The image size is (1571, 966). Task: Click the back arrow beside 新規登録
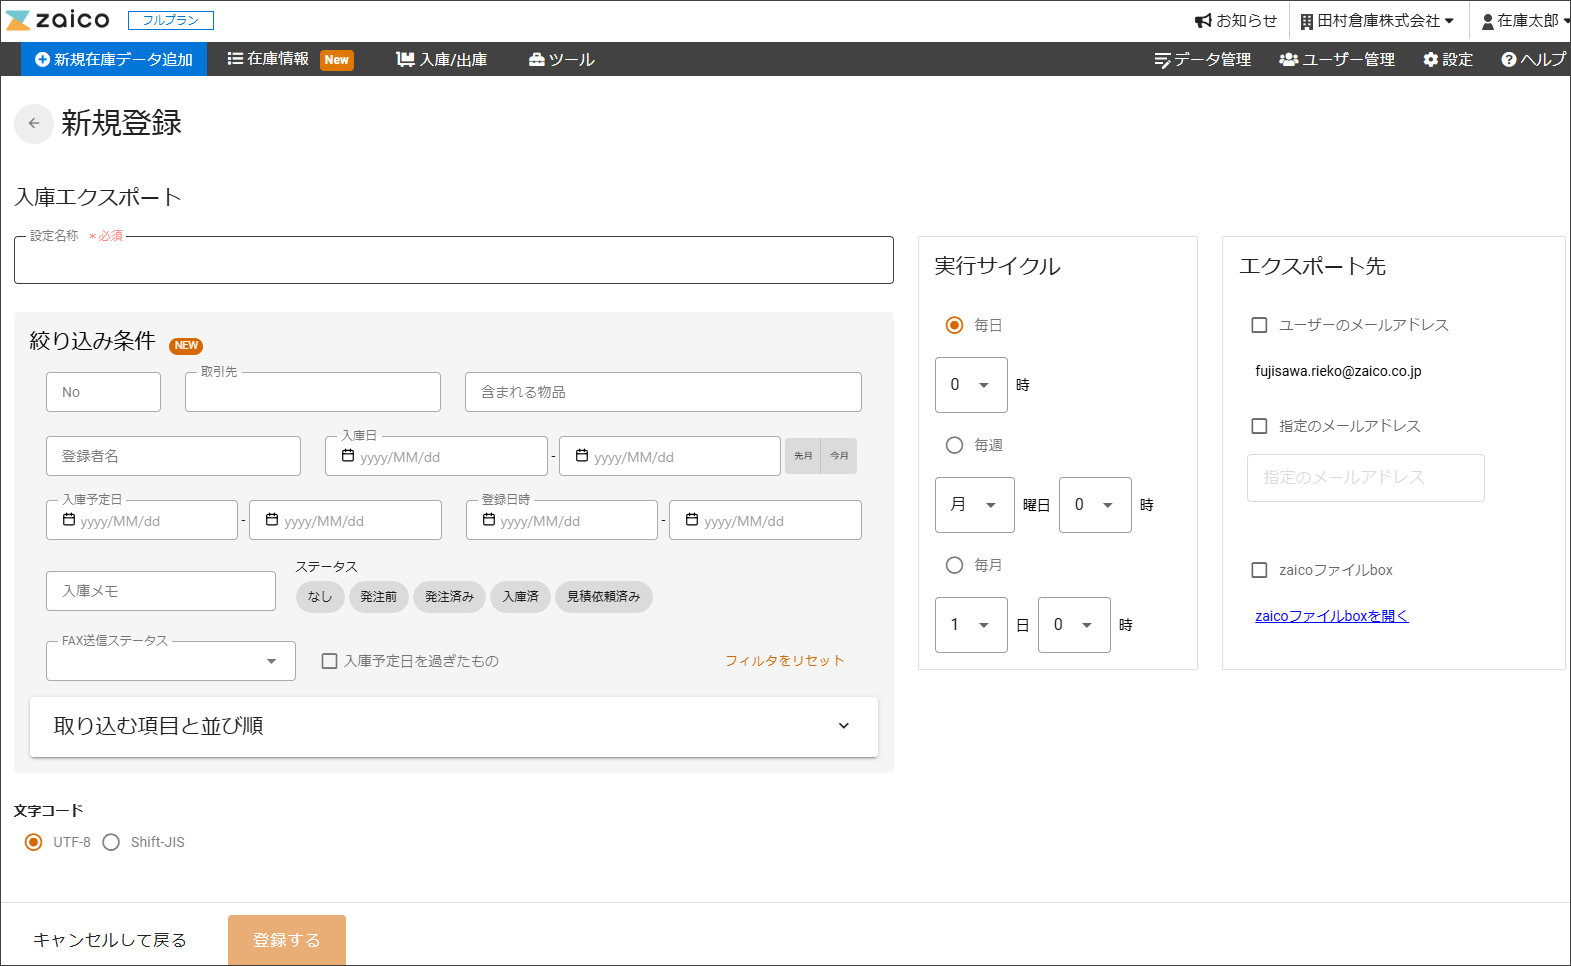(x=34, y=124)
